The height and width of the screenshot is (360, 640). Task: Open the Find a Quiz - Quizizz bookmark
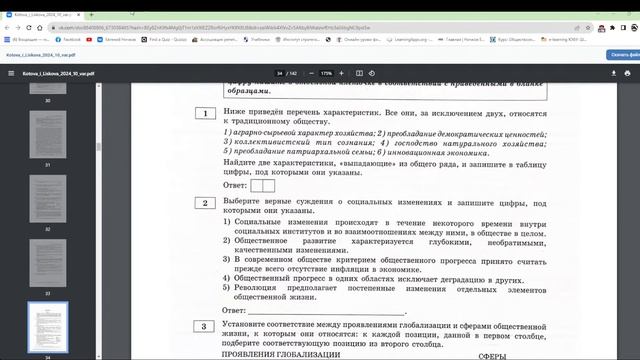[164, 40]
